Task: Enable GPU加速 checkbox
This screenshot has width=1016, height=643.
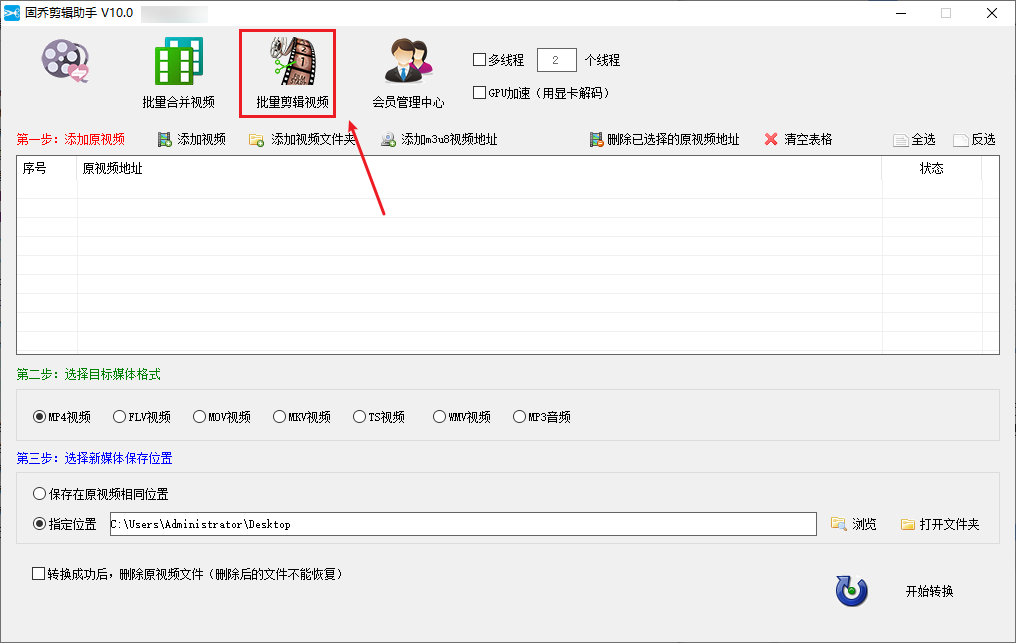Action: click(480, 93)
